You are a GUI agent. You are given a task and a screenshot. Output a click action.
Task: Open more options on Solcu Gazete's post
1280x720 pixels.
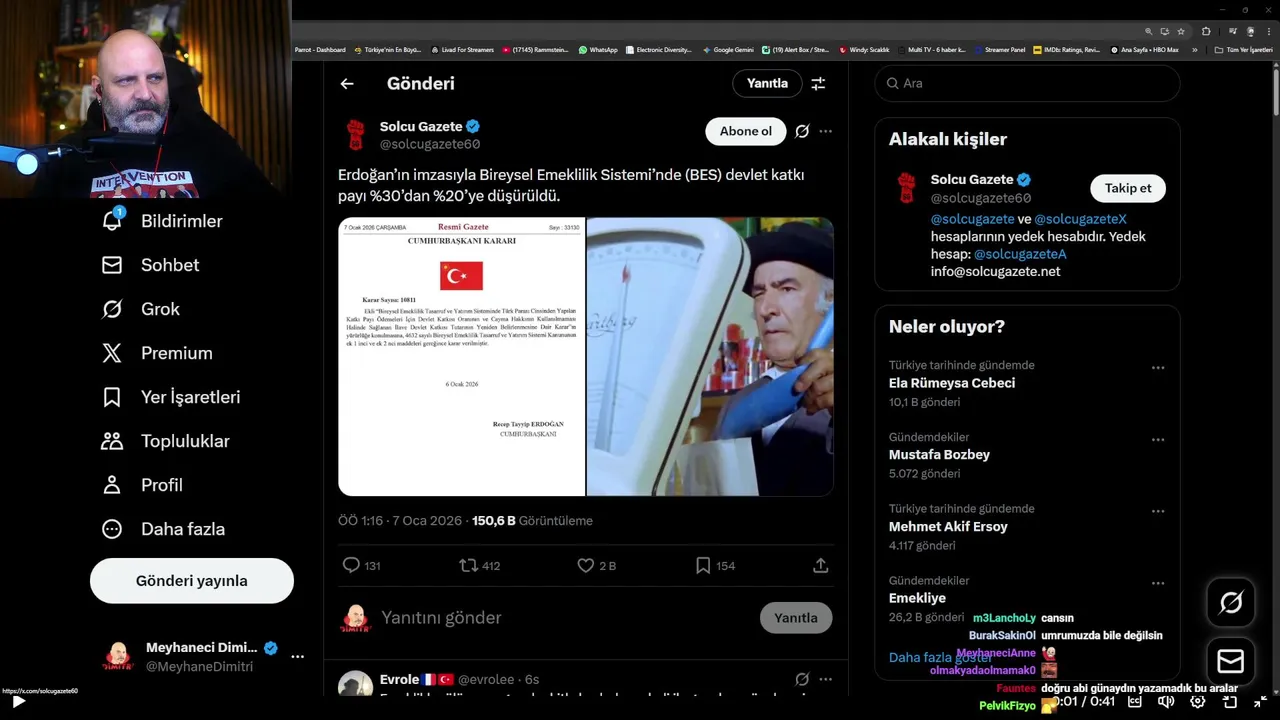click(x=825, y=131)
